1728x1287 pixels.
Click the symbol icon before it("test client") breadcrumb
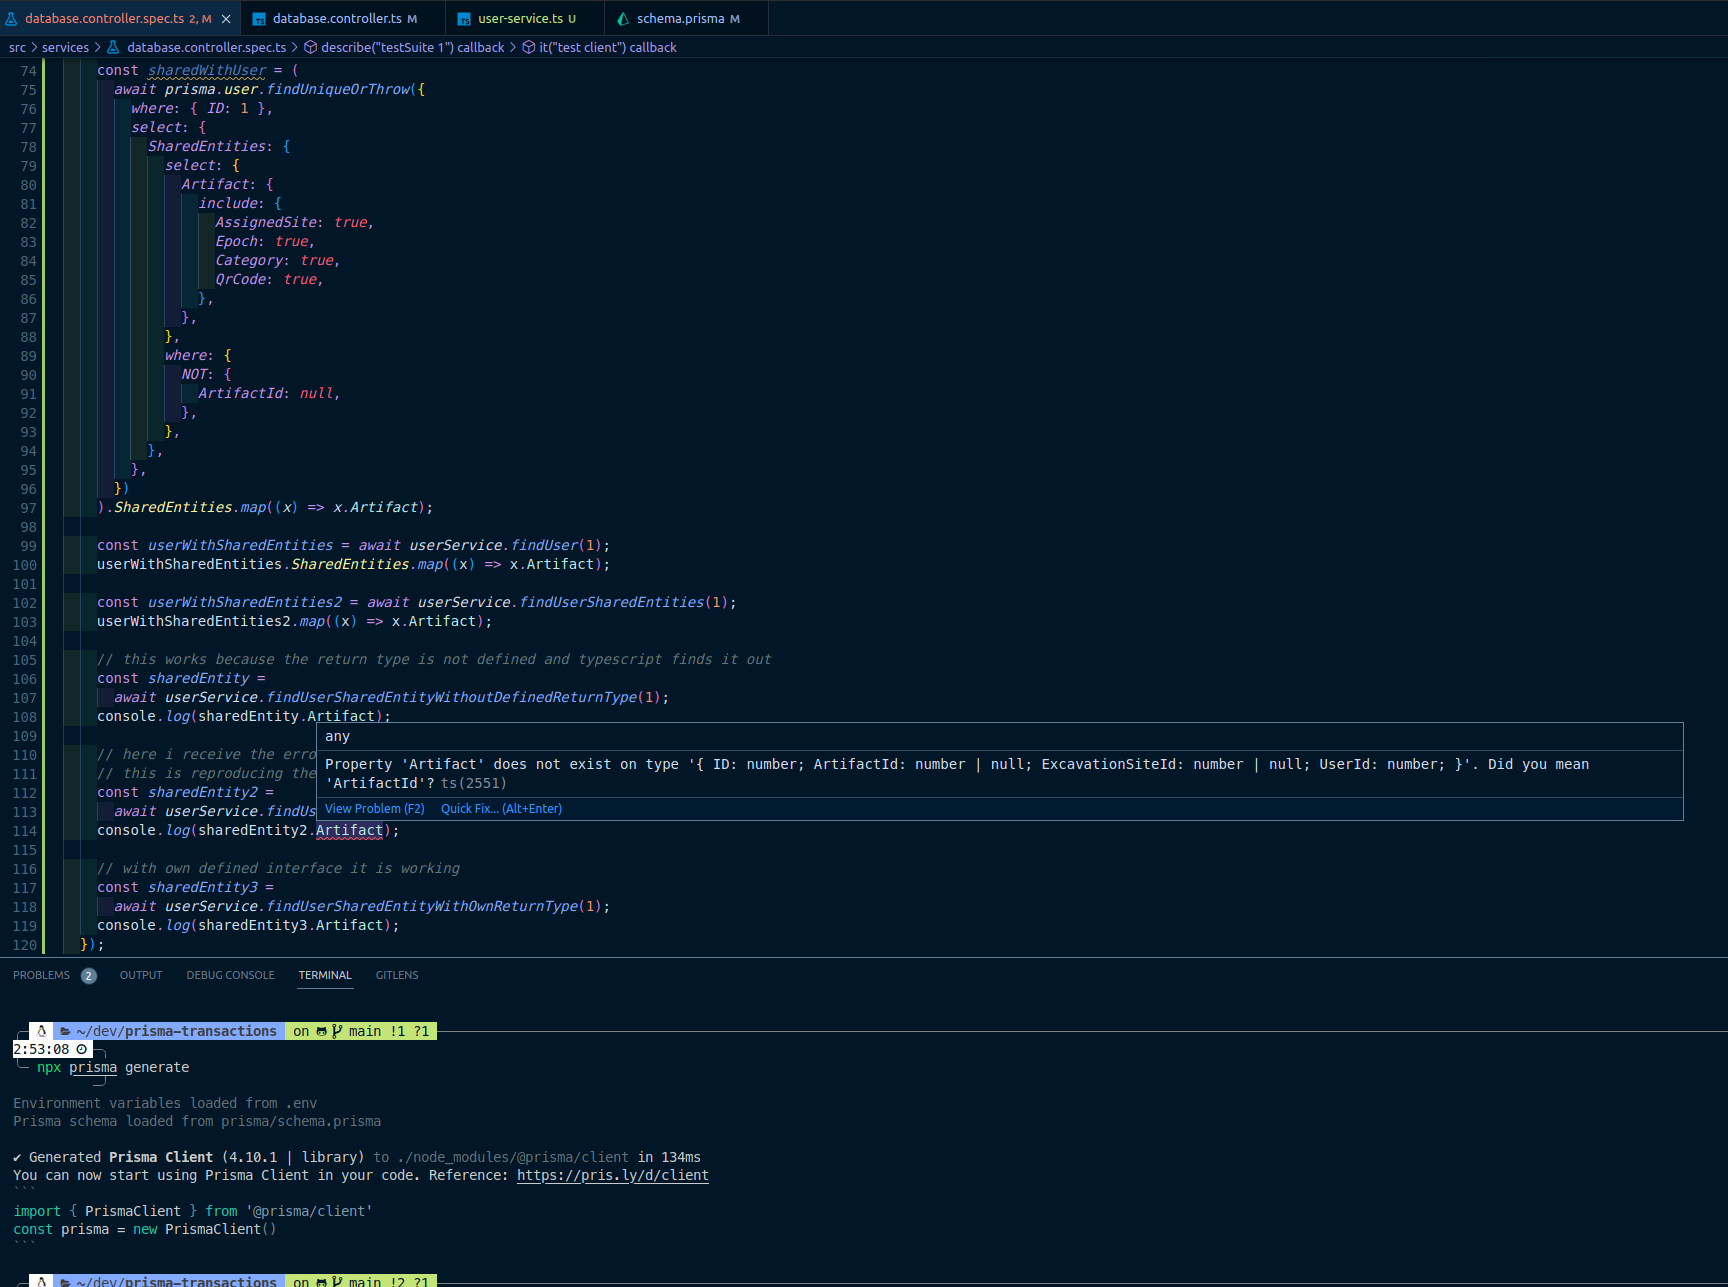coord(527,47)
